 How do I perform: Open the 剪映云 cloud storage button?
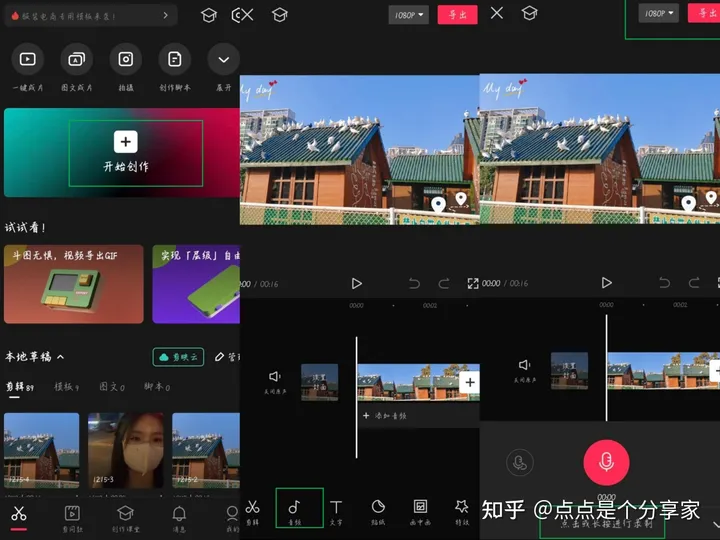[178, 357]
